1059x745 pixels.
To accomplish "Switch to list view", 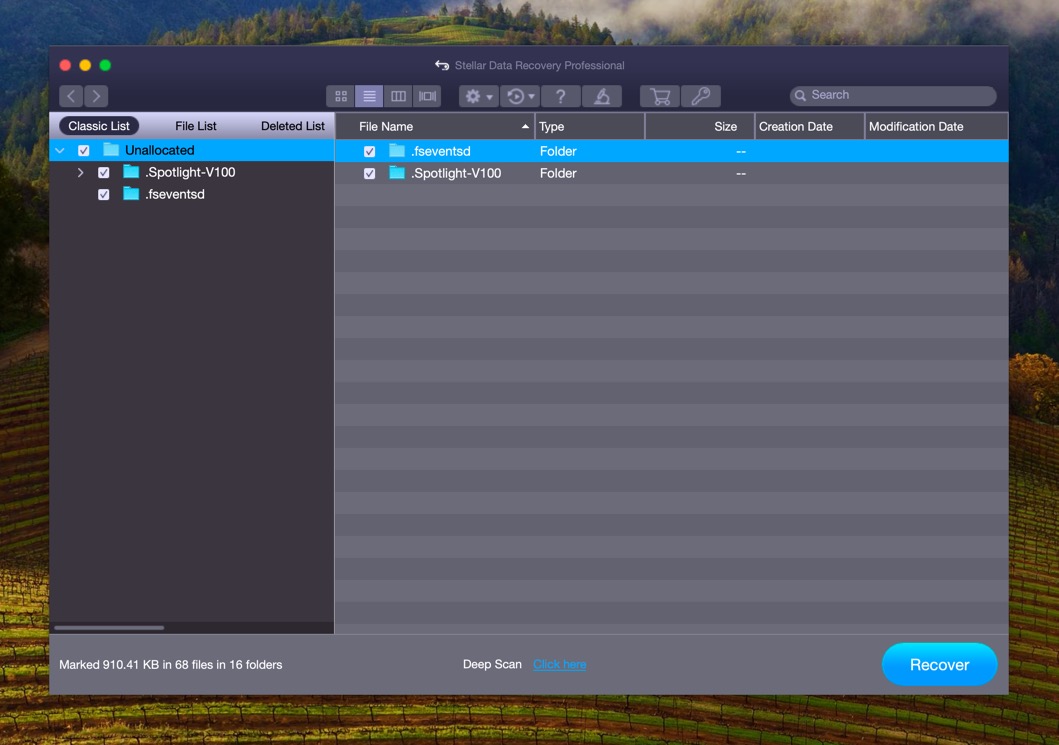I will click(x=369, y=96).
